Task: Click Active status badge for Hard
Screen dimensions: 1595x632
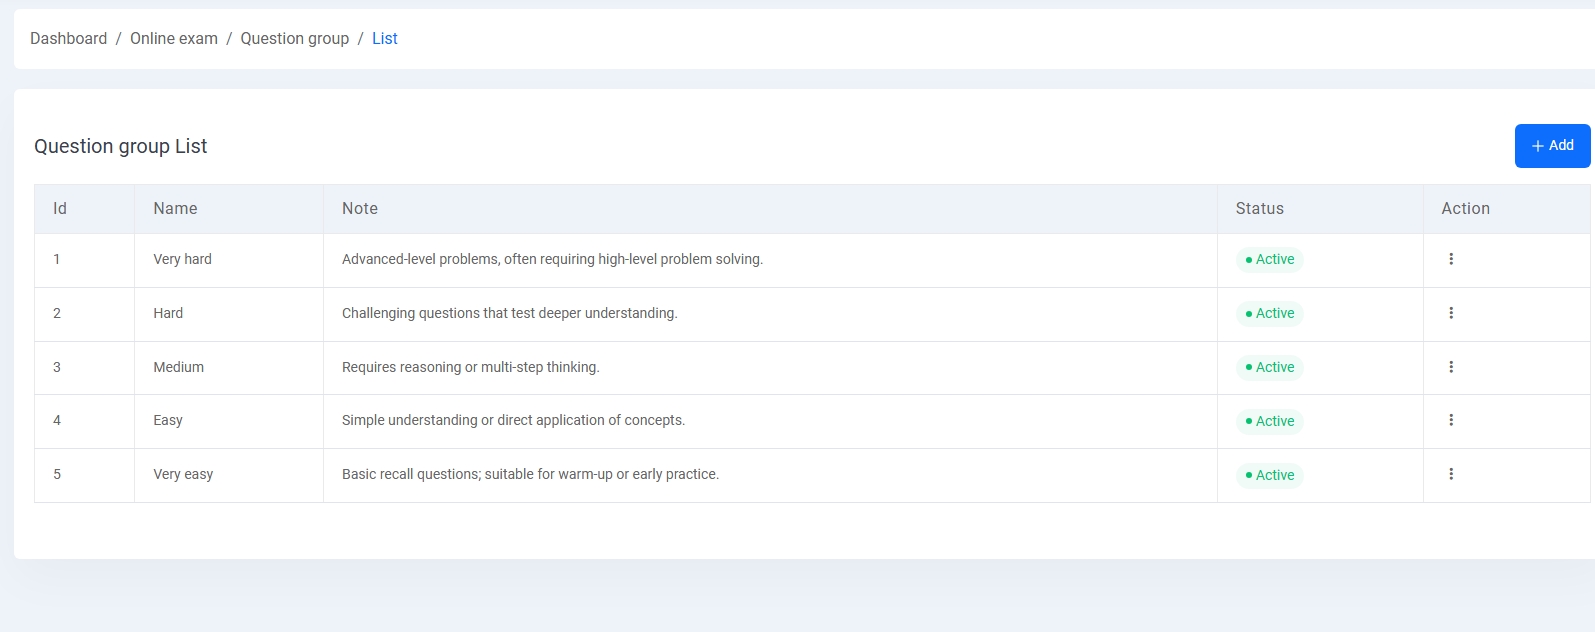Action: click(1269, 314)
